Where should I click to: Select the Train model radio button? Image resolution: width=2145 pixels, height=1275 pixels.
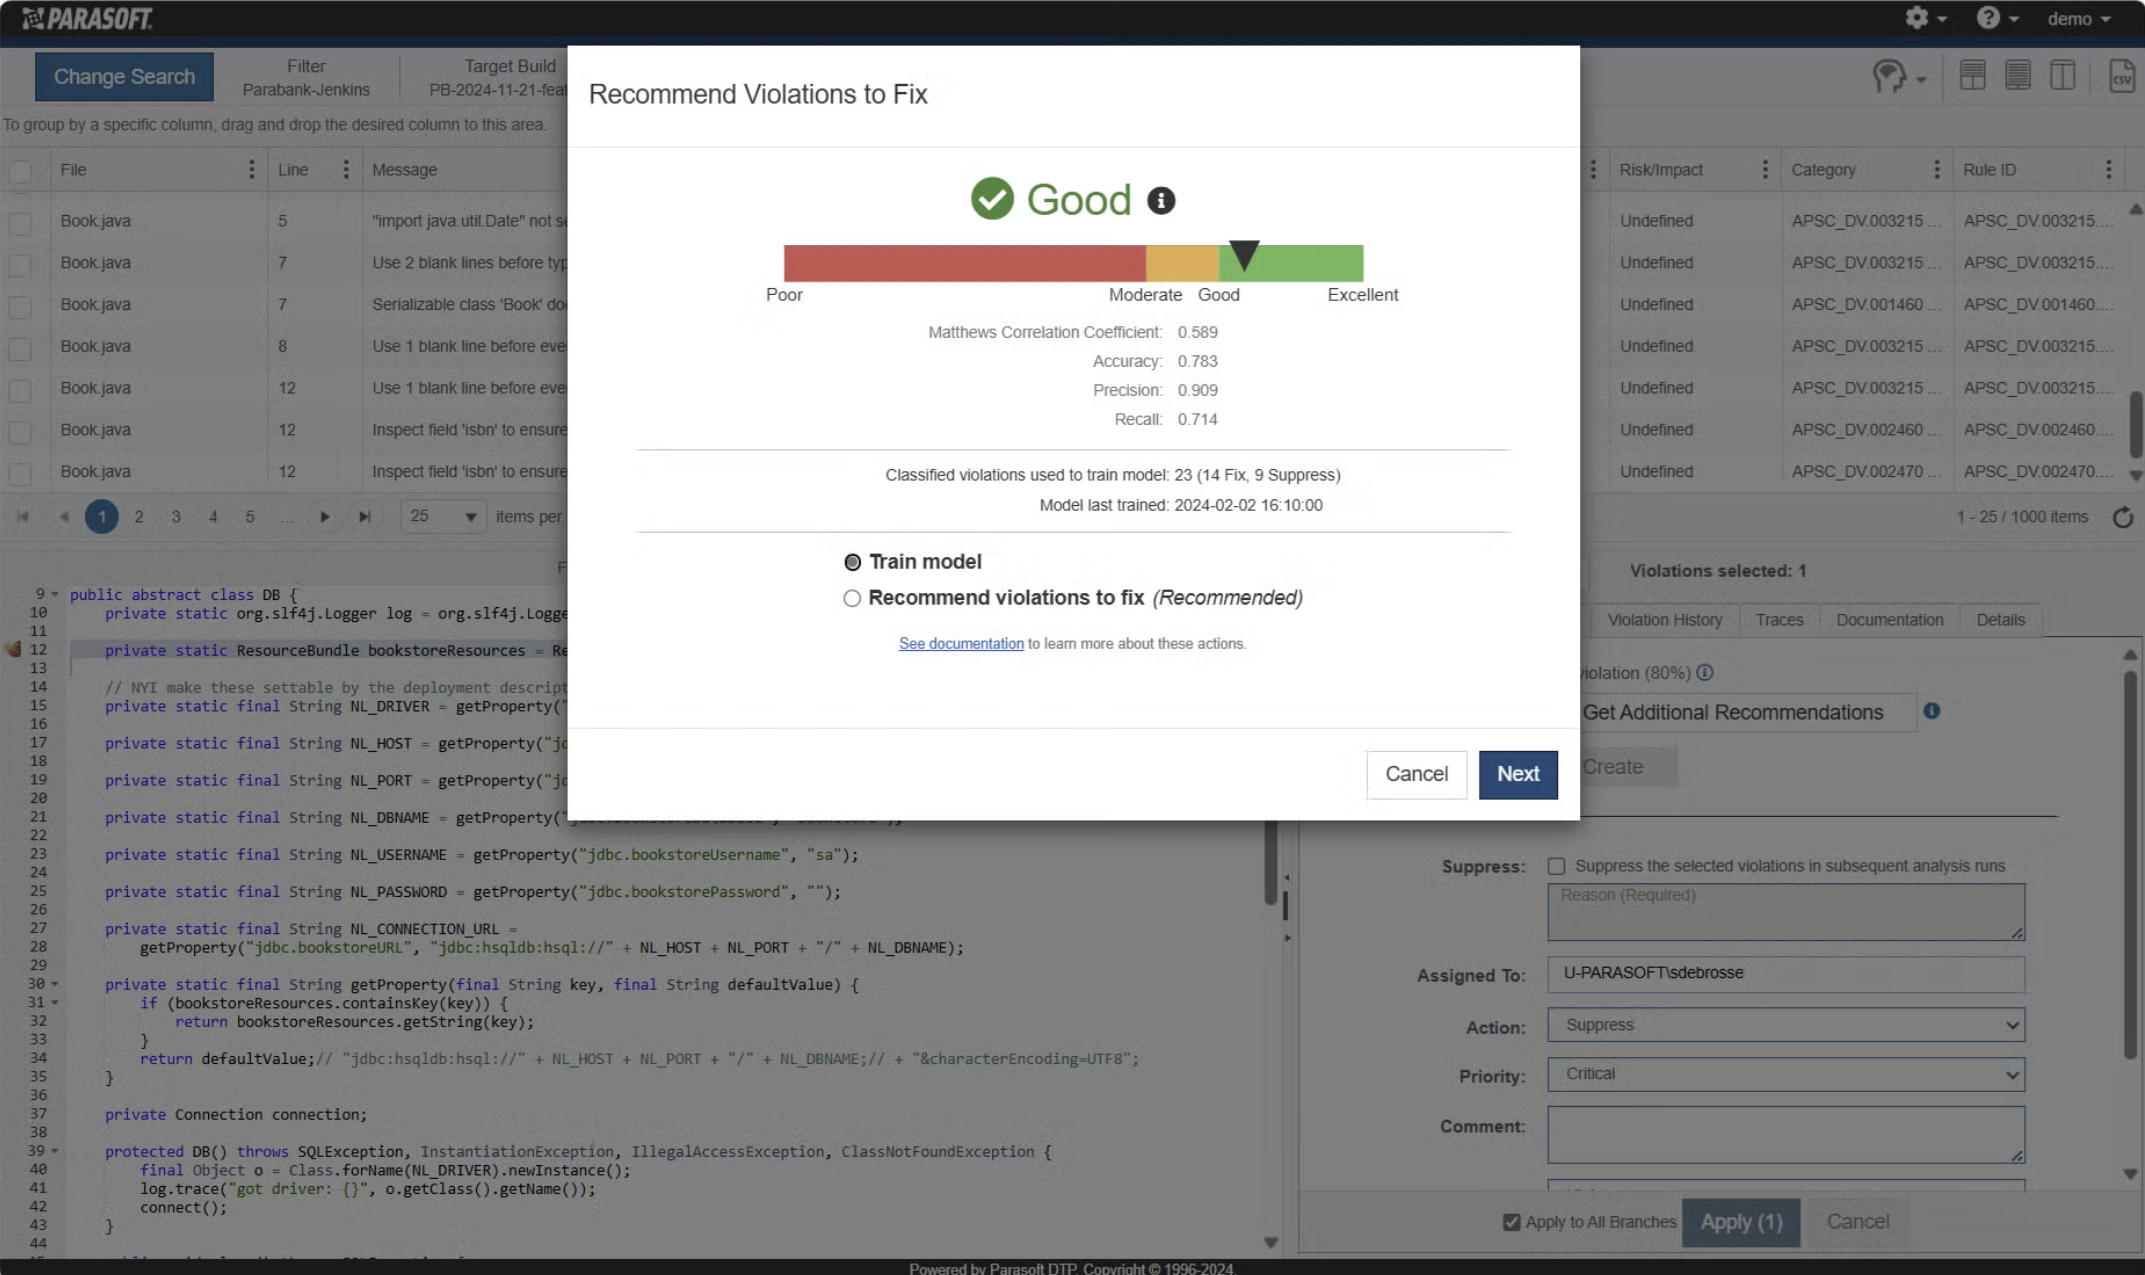[852, 562]
